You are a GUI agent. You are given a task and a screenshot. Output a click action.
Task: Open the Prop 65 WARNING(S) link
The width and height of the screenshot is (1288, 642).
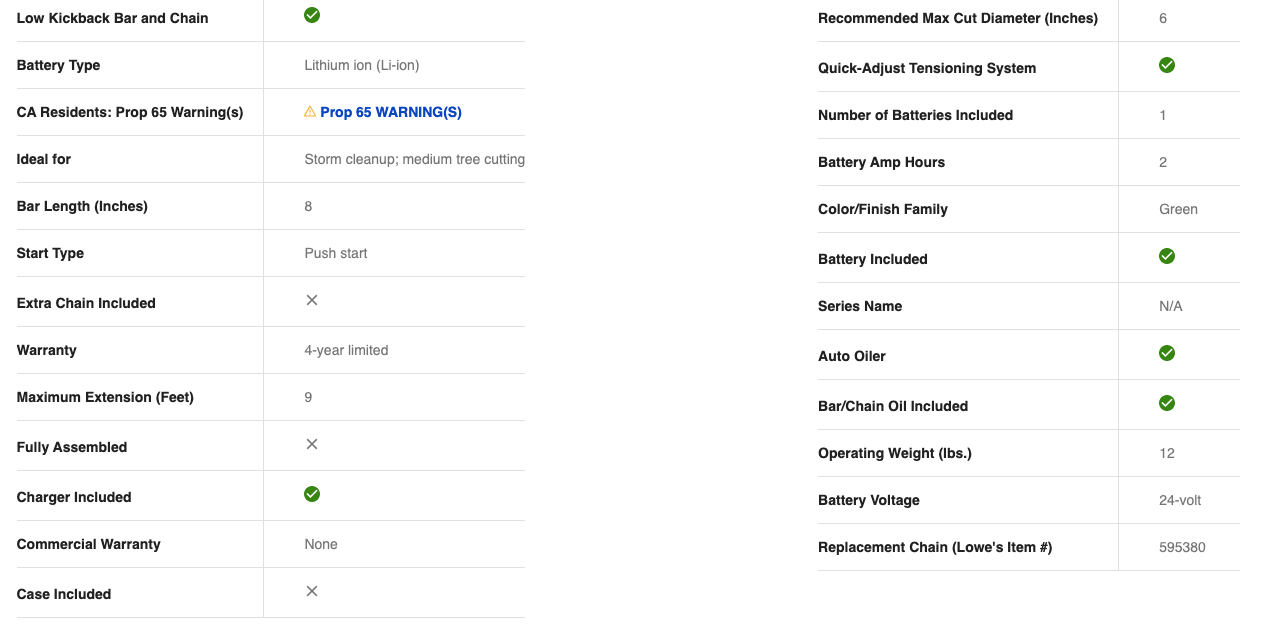(x=390, y=112)
